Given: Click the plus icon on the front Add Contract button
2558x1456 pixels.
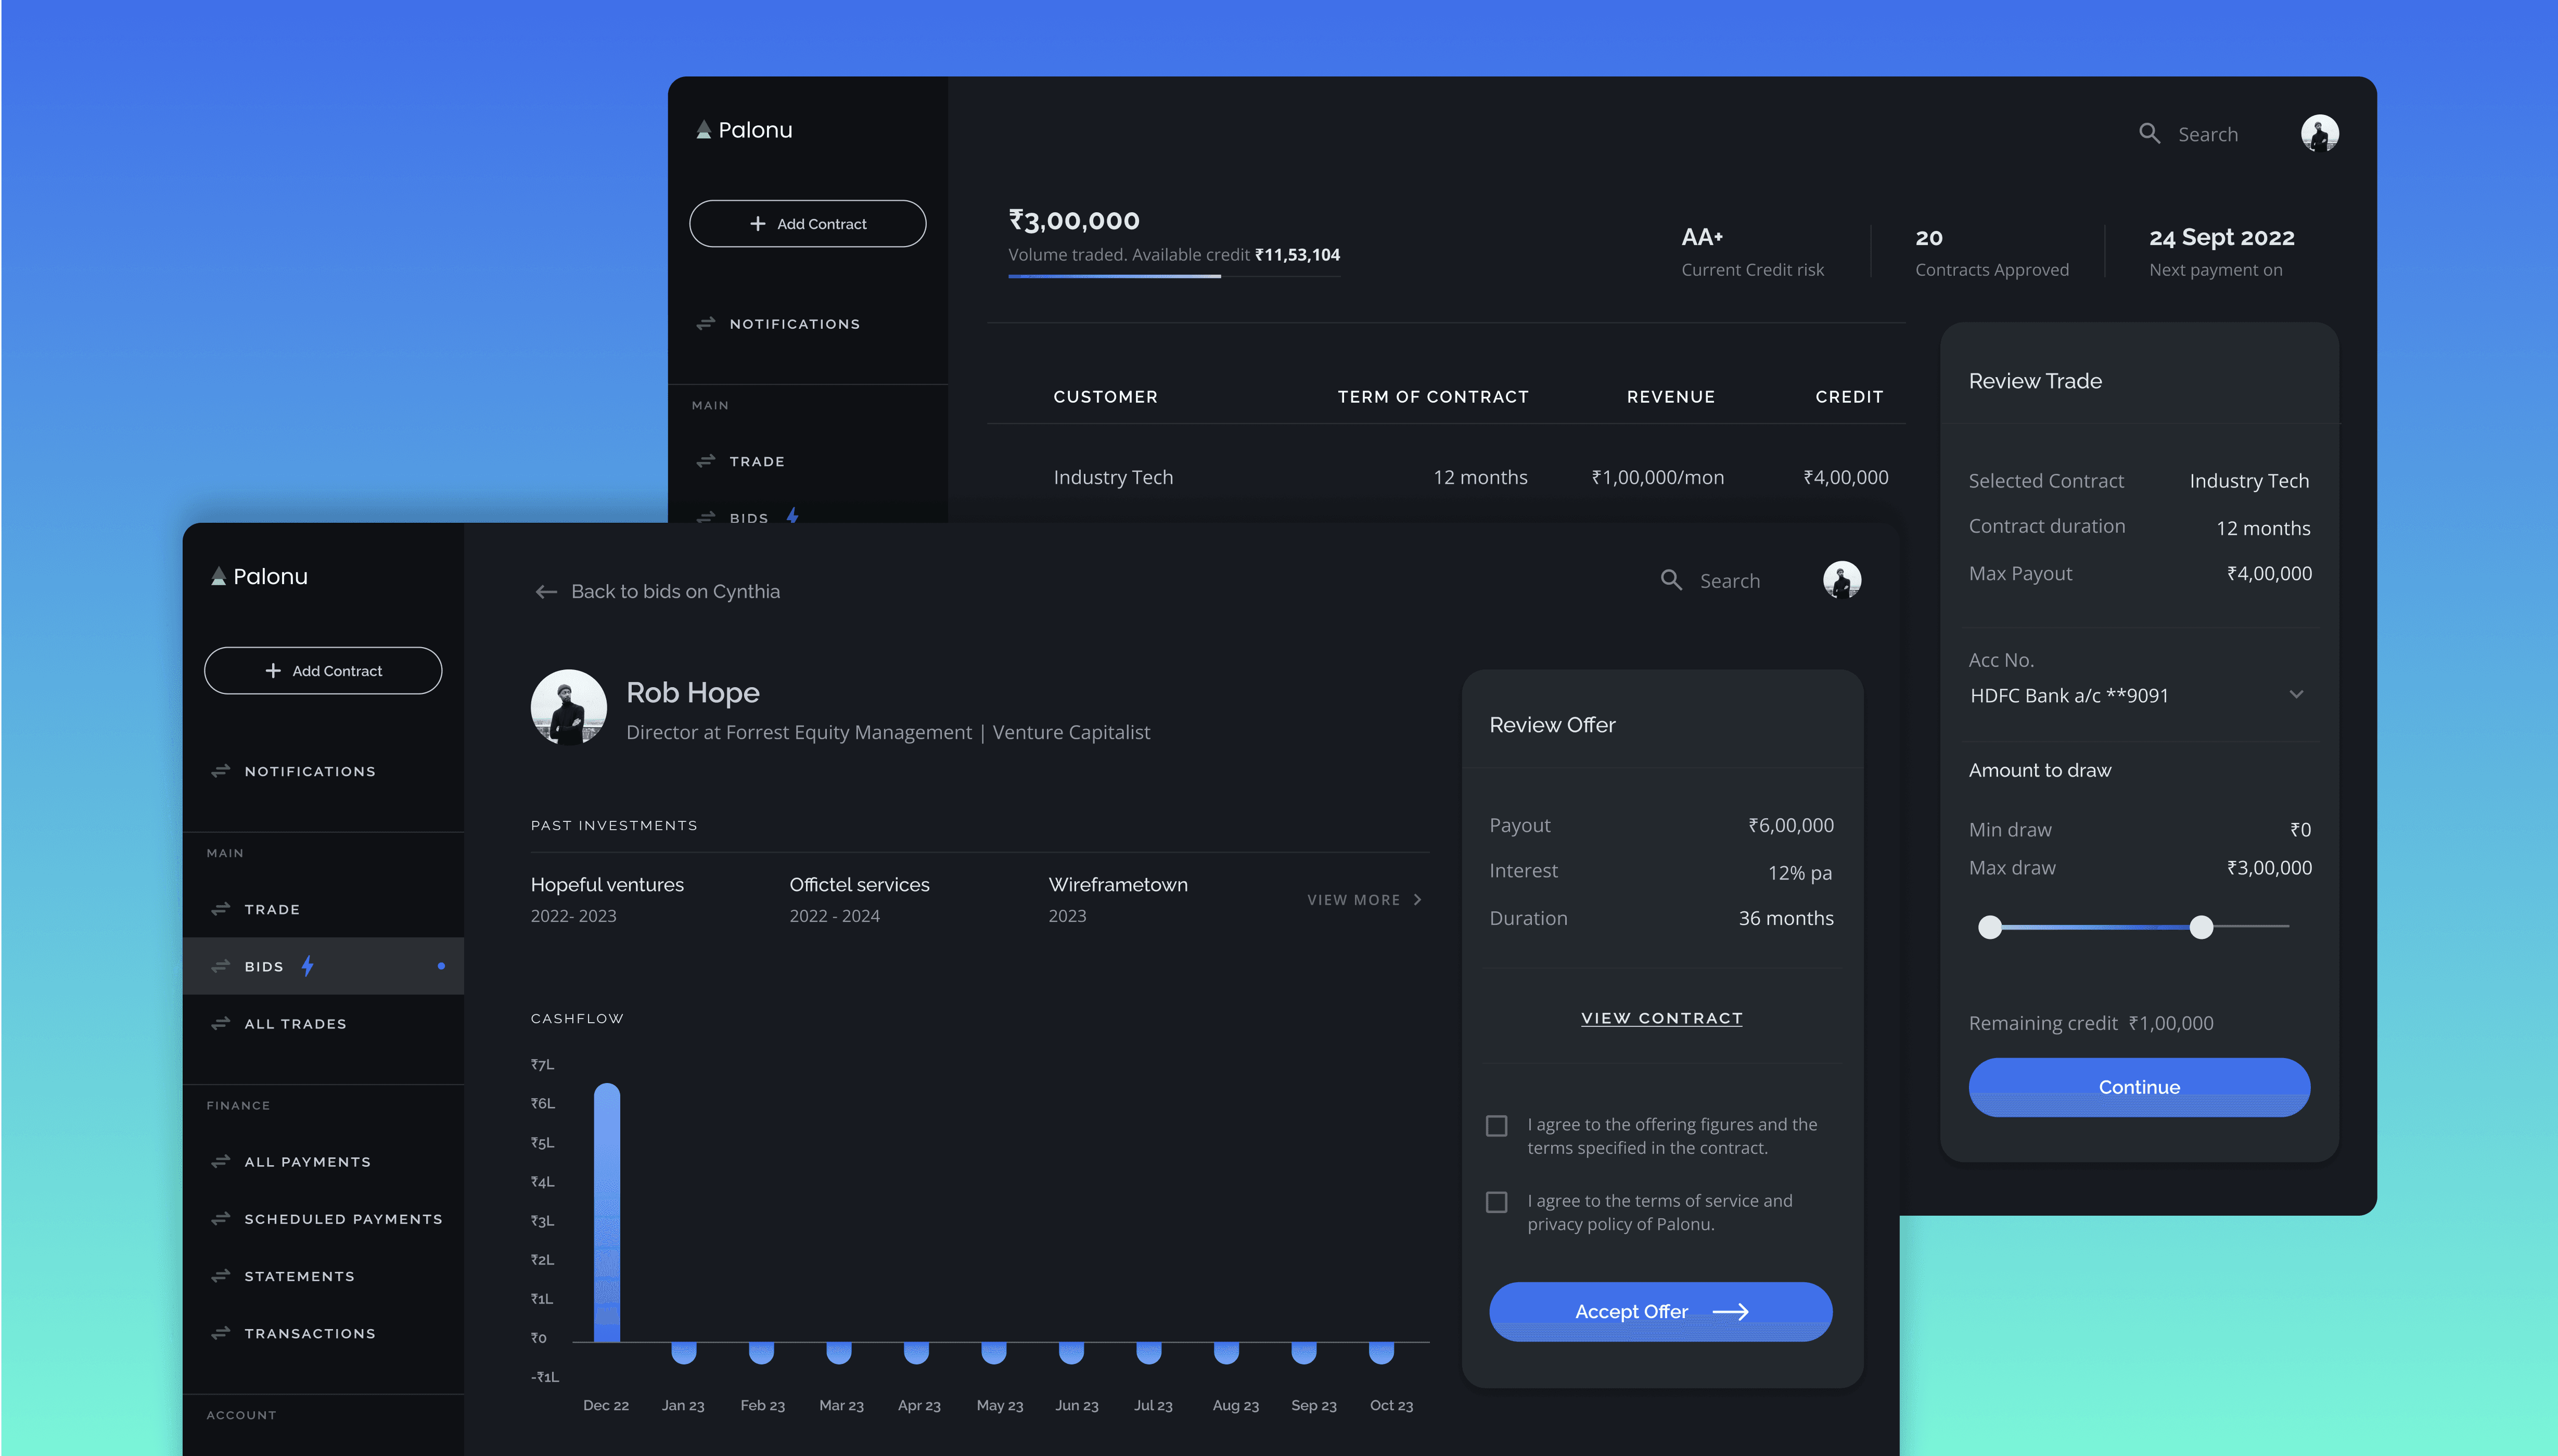Looking at the screenshot, I should click(x=273, y=670).
